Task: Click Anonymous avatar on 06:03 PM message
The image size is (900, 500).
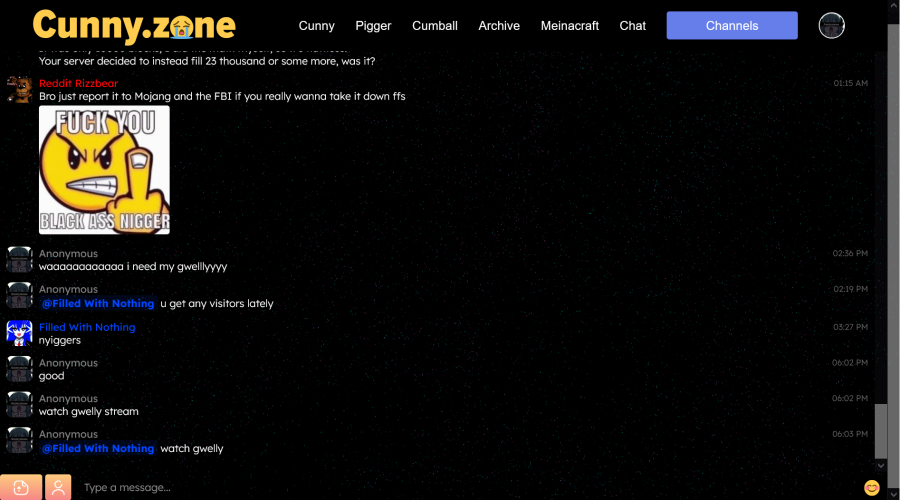Action: click(x=19, y=440)
